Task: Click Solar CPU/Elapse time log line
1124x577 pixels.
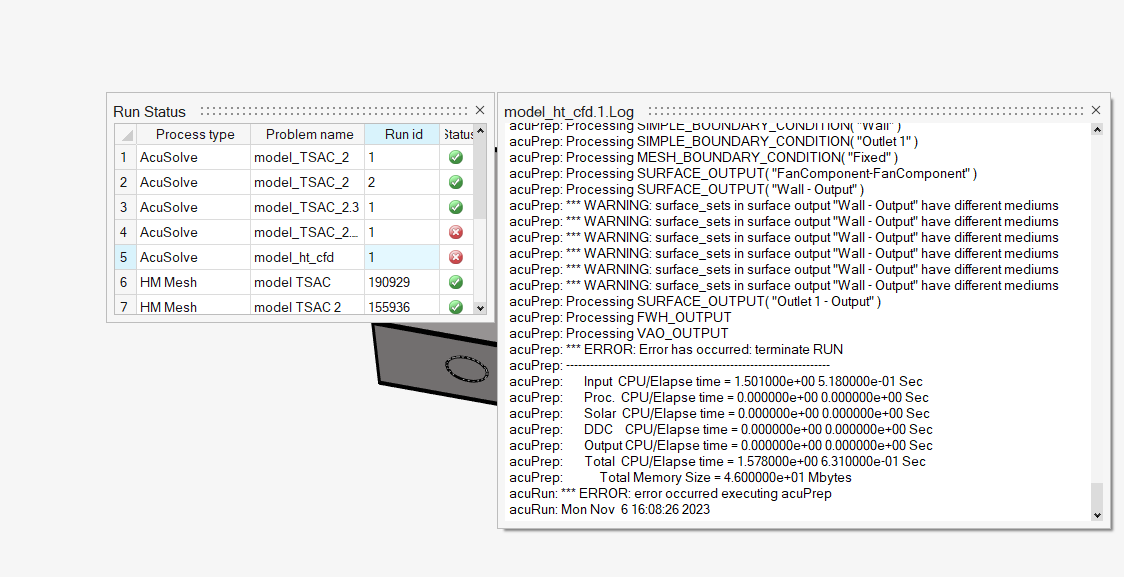Action: [719, 414]
